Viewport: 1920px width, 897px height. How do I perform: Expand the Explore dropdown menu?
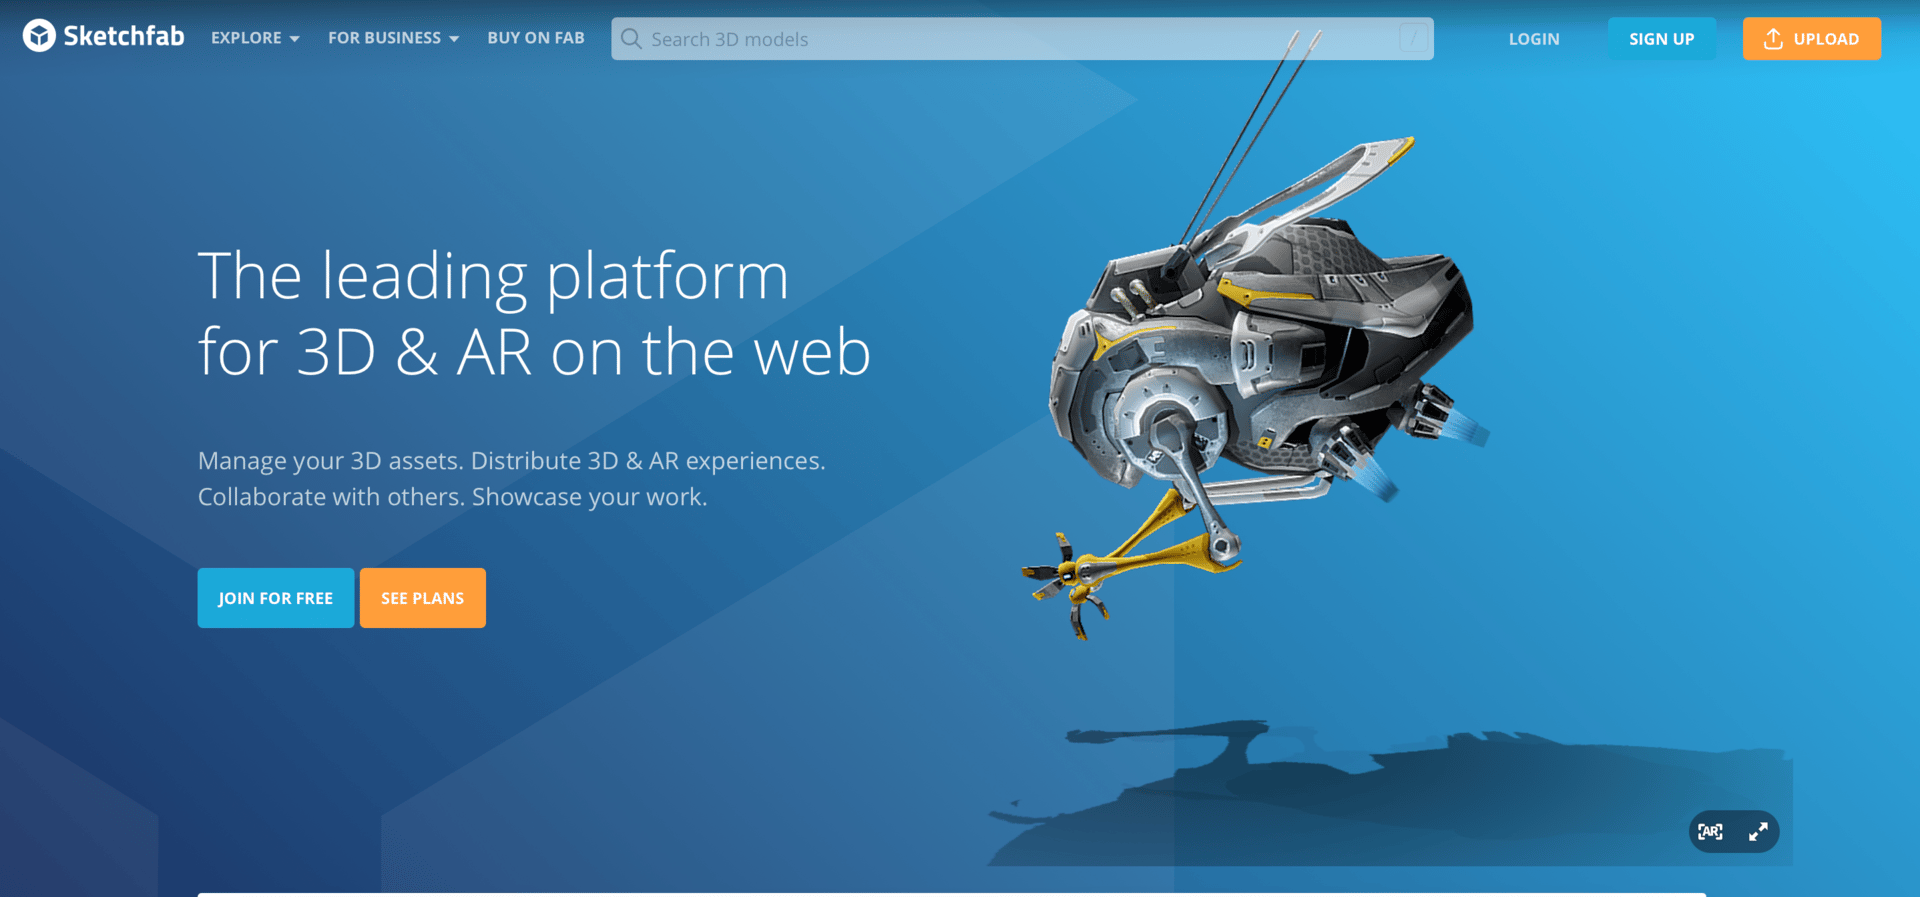(255, 38)
